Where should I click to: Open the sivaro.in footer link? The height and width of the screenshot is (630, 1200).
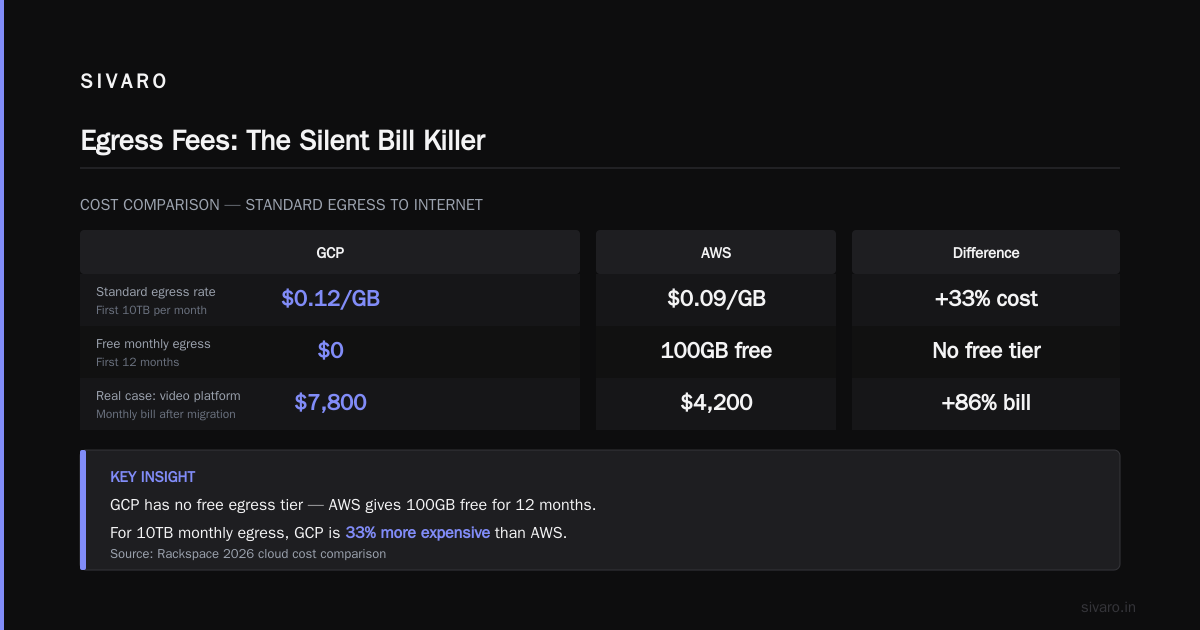click(x=1109, y=607)
